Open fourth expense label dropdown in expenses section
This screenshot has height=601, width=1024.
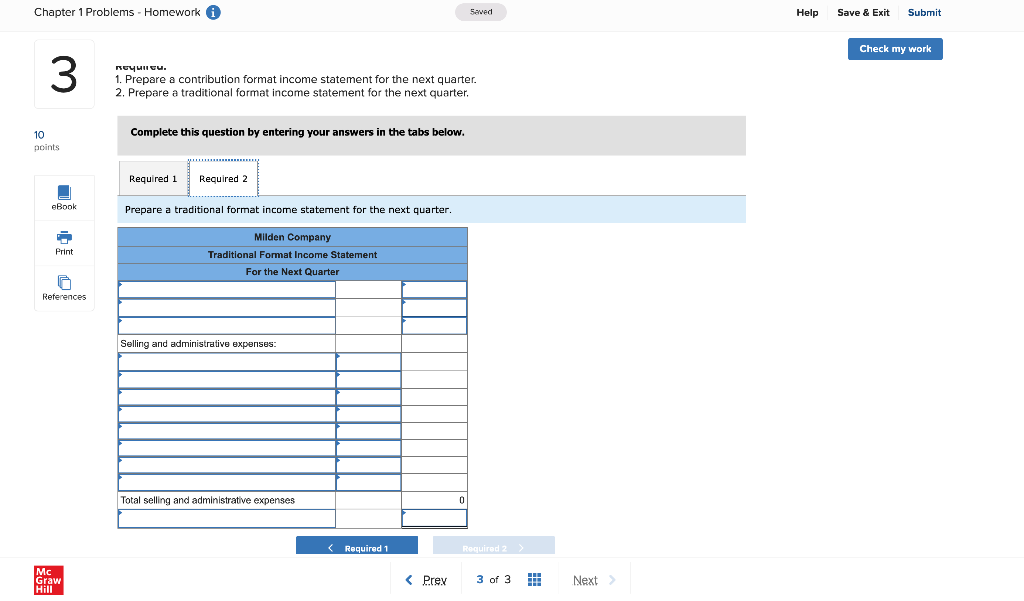click(x=227, y=414)
